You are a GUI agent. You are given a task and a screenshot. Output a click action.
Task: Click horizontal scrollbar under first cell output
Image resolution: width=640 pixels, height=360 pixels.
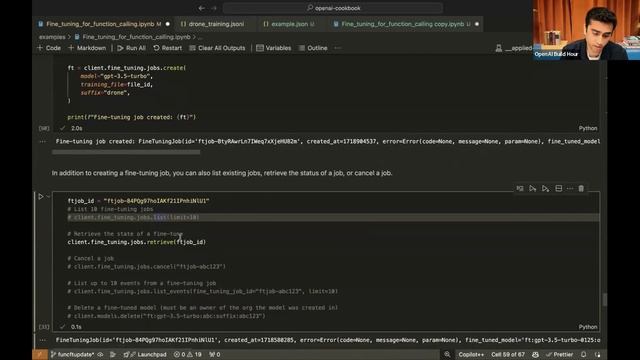point(126,152)
